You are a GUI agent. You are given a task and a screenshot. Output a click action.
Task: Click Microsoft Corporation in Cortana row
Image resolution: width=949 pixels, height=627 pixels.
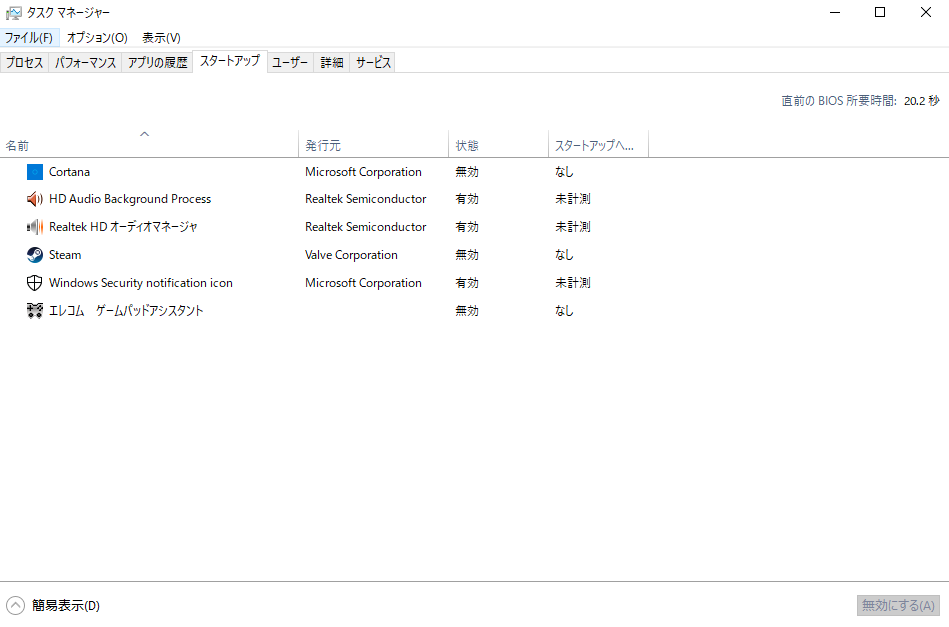[x=363, y=172]
